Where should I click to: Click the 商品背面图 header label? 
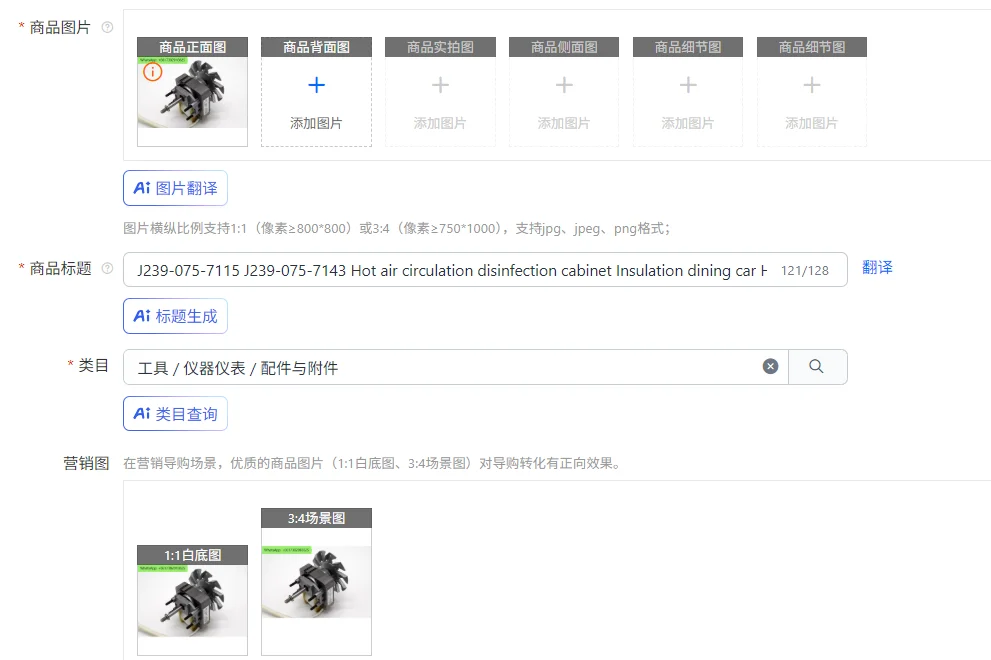316,47
